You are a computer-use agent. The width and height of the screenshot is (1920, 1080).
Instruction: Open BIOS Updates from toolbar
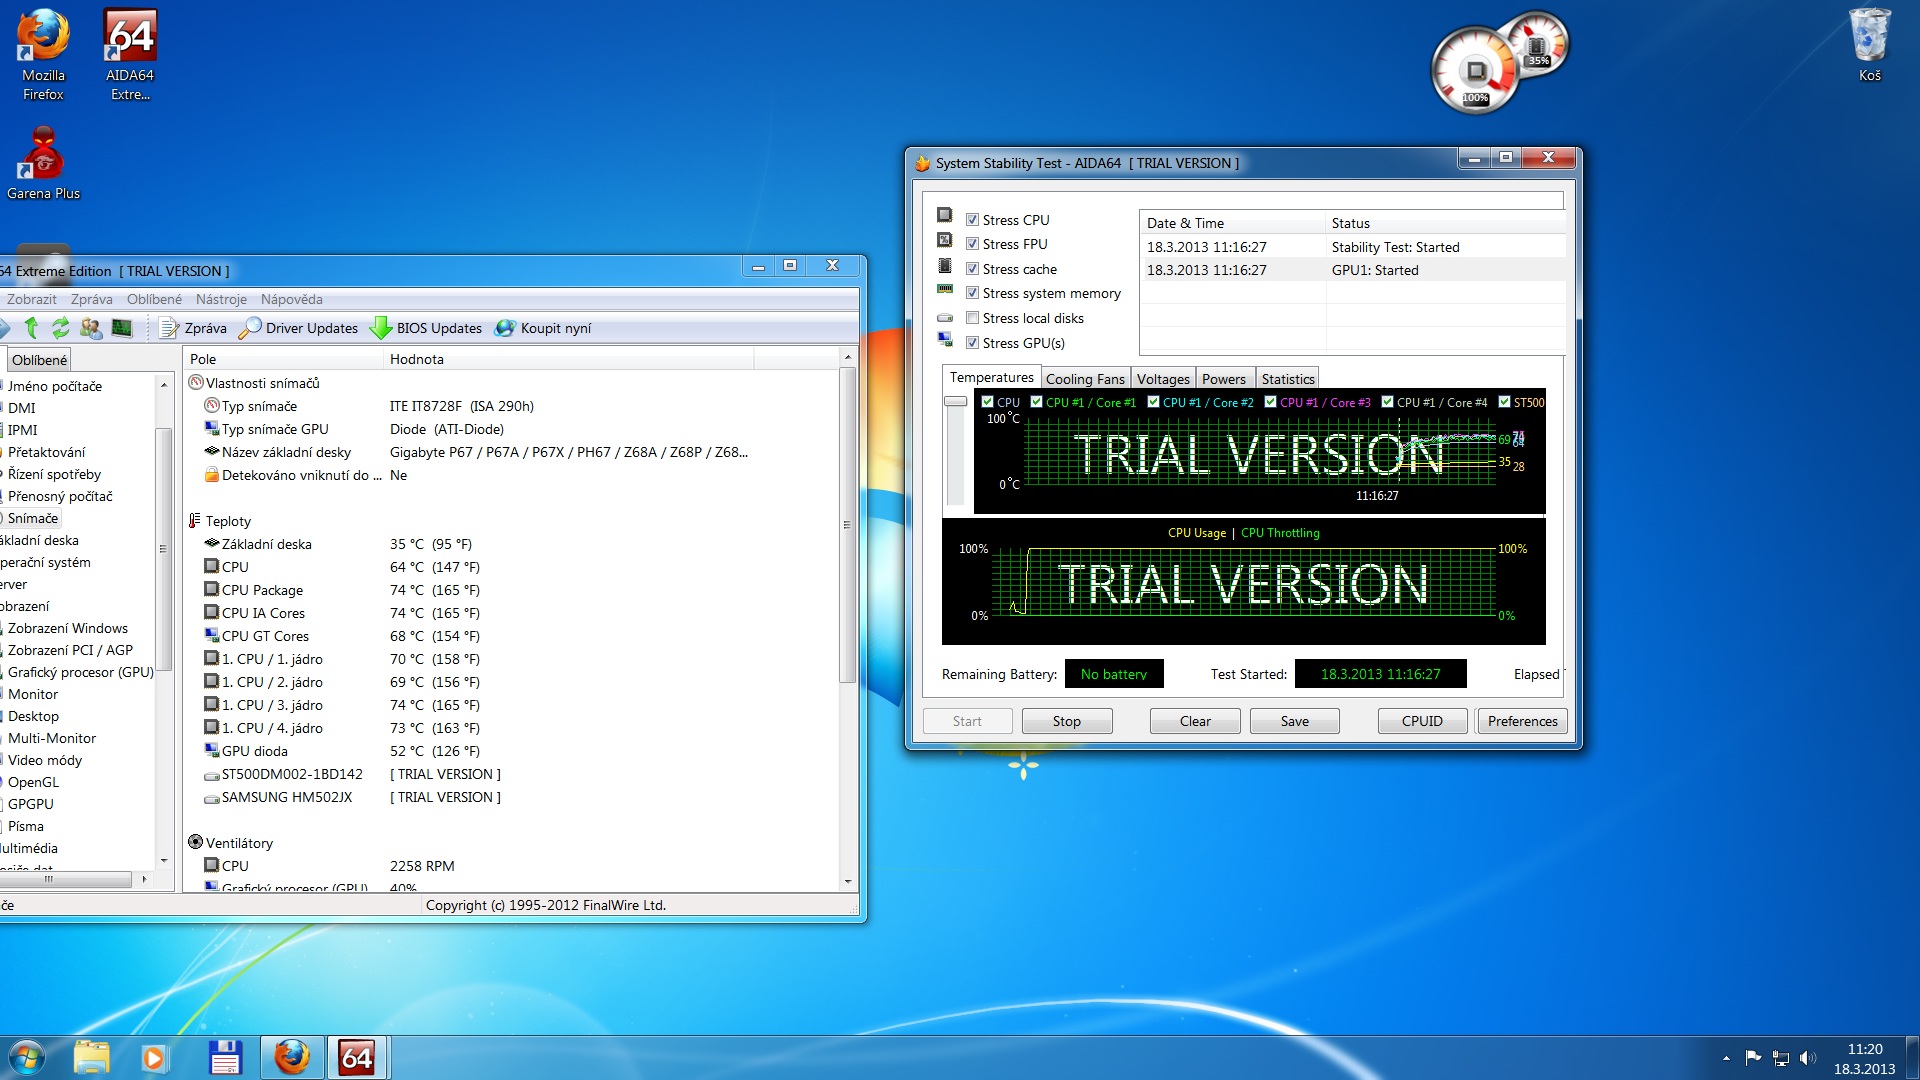[427, 328]
